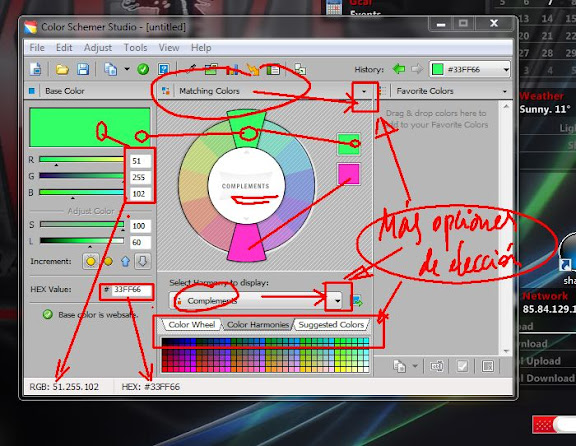Click the L lightness slider
Screen dimensions: 576x446
coord(82,241)
